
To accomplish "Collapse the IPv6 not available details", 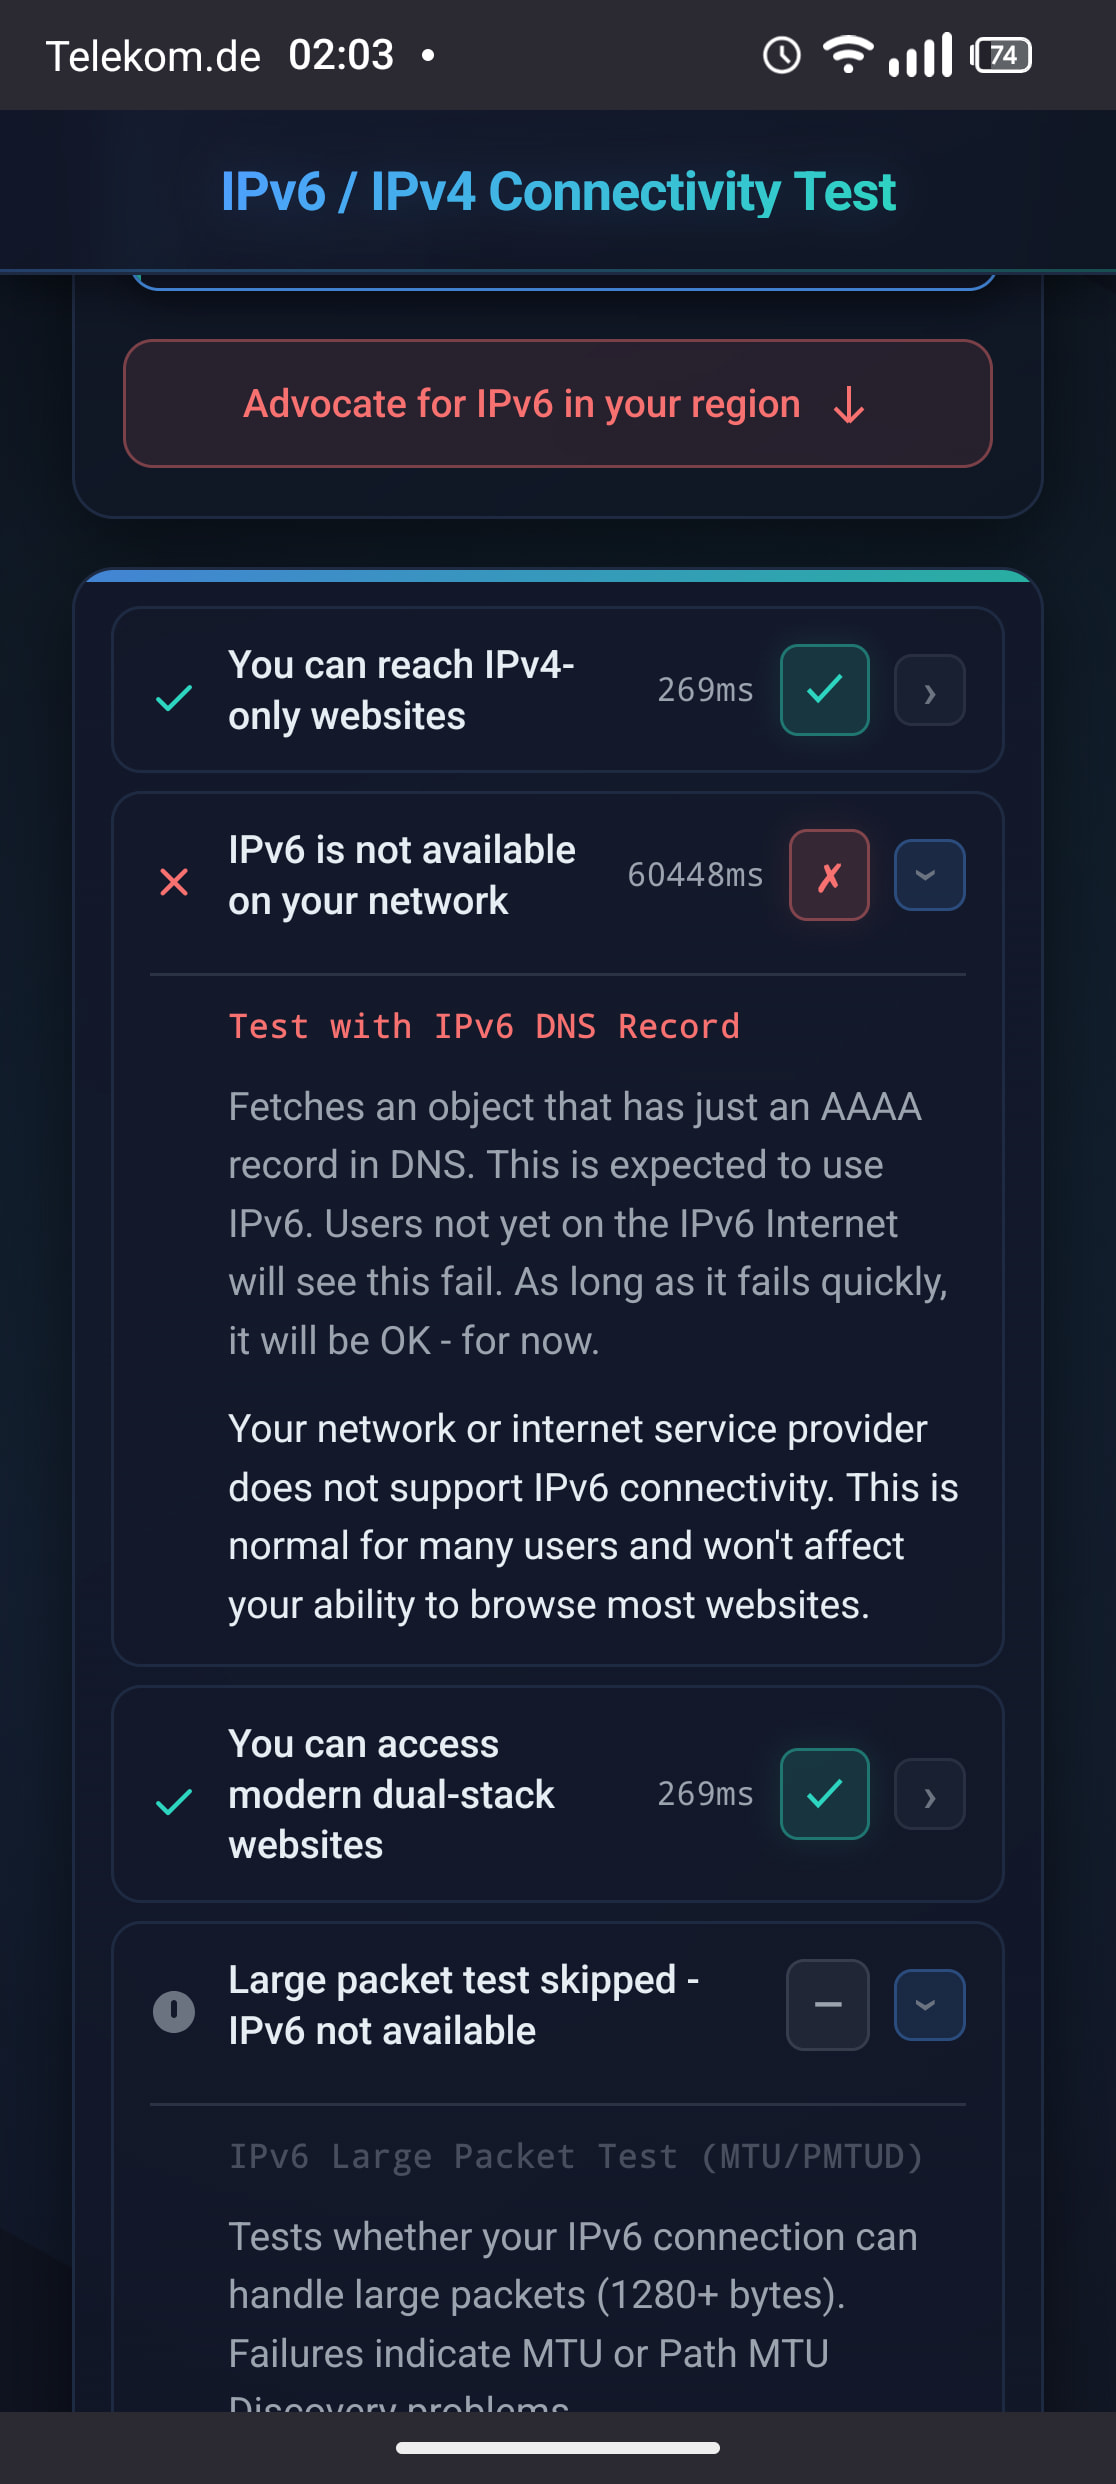I will coord(929,875).
